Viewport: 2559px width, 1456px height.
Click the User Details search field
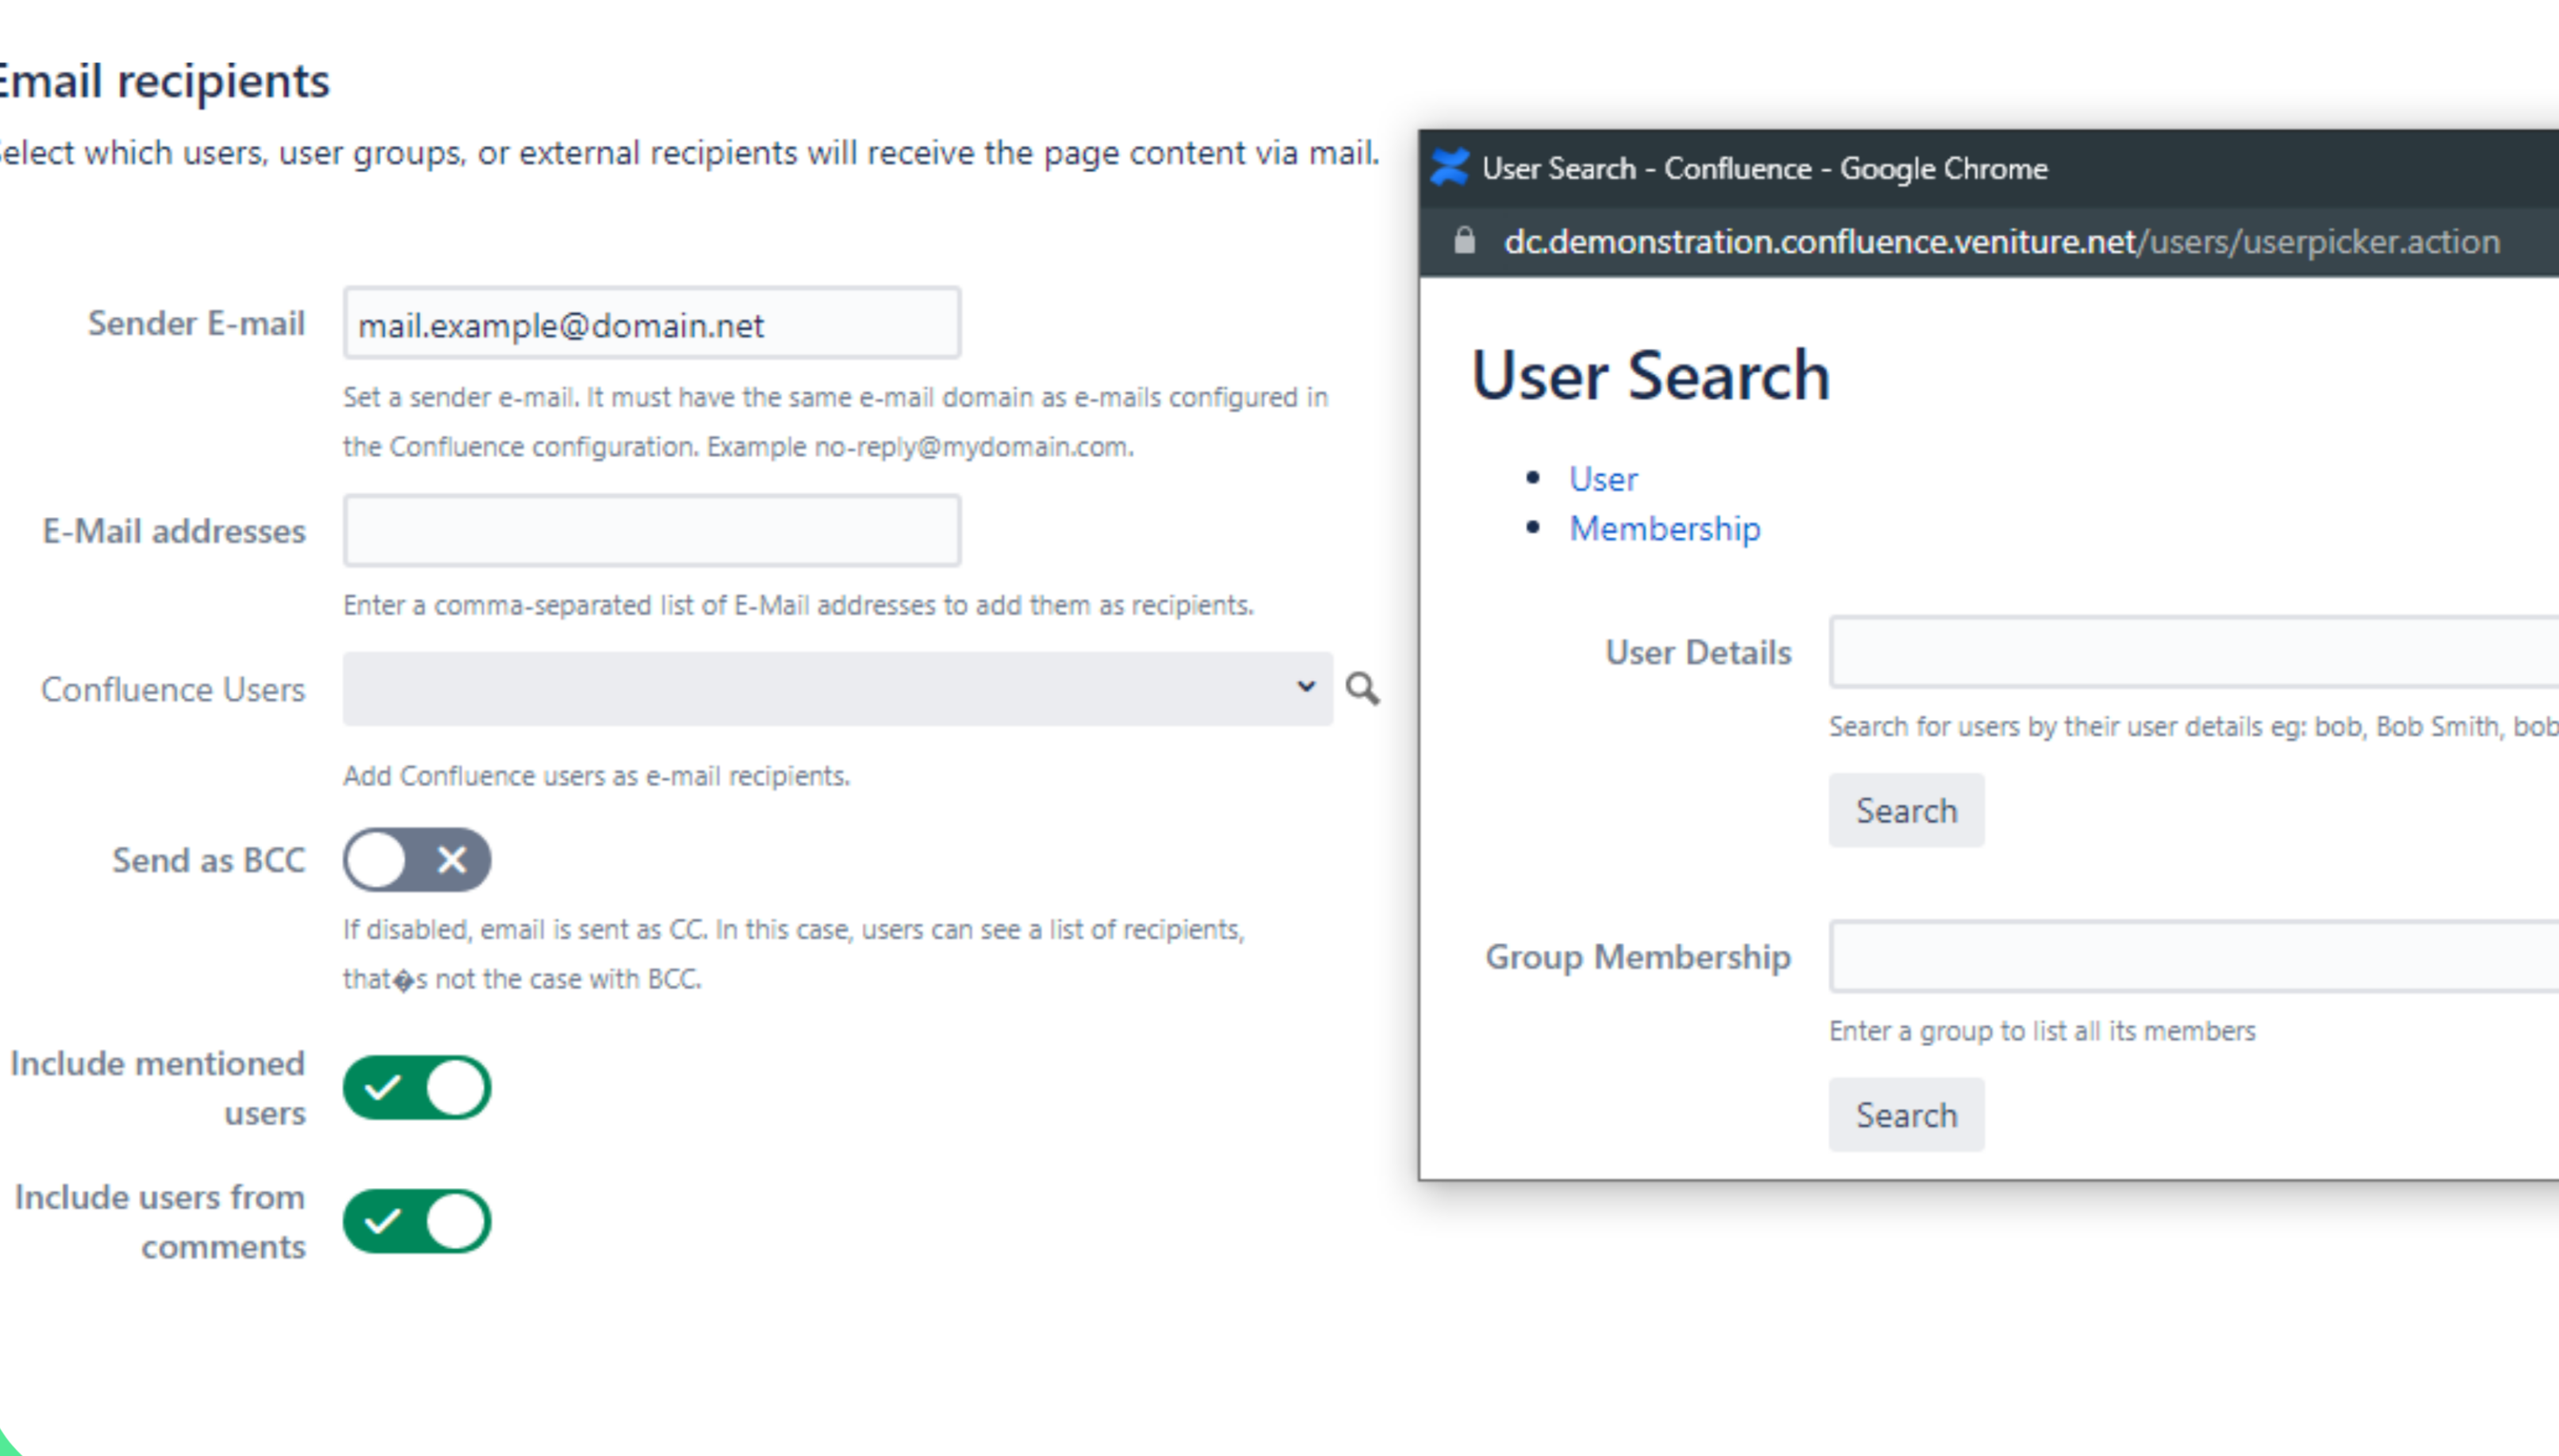(2190, 652)
